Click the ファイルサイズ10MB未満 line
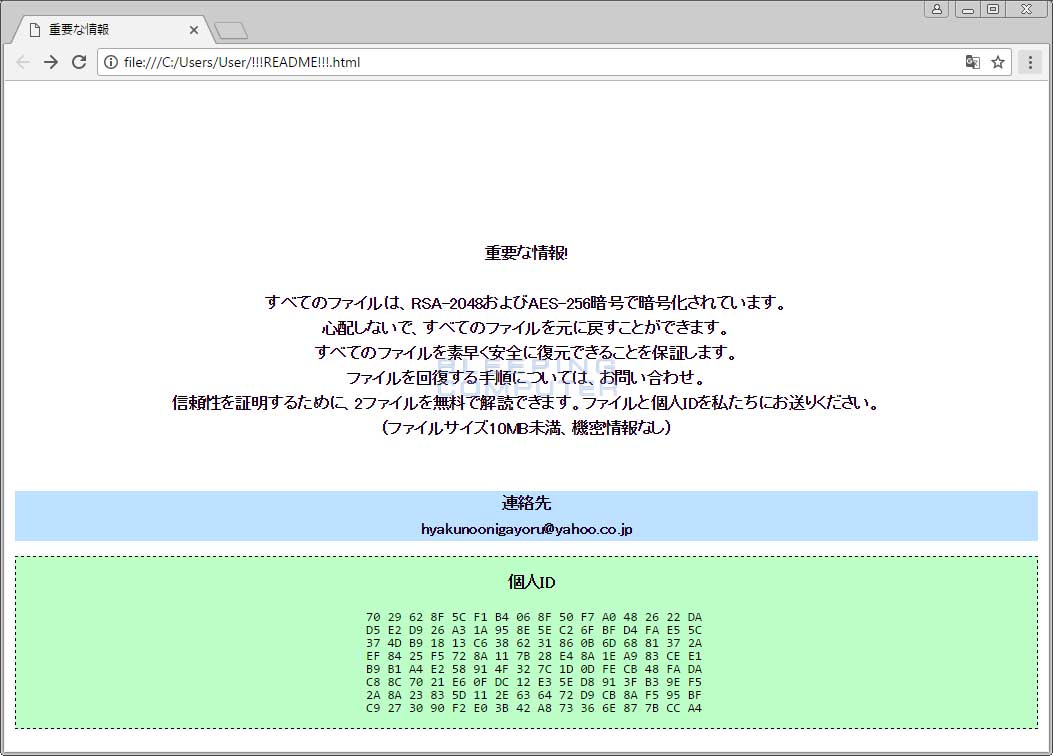The width and height of the screenshot is (1053, 756). pos(526,428)
